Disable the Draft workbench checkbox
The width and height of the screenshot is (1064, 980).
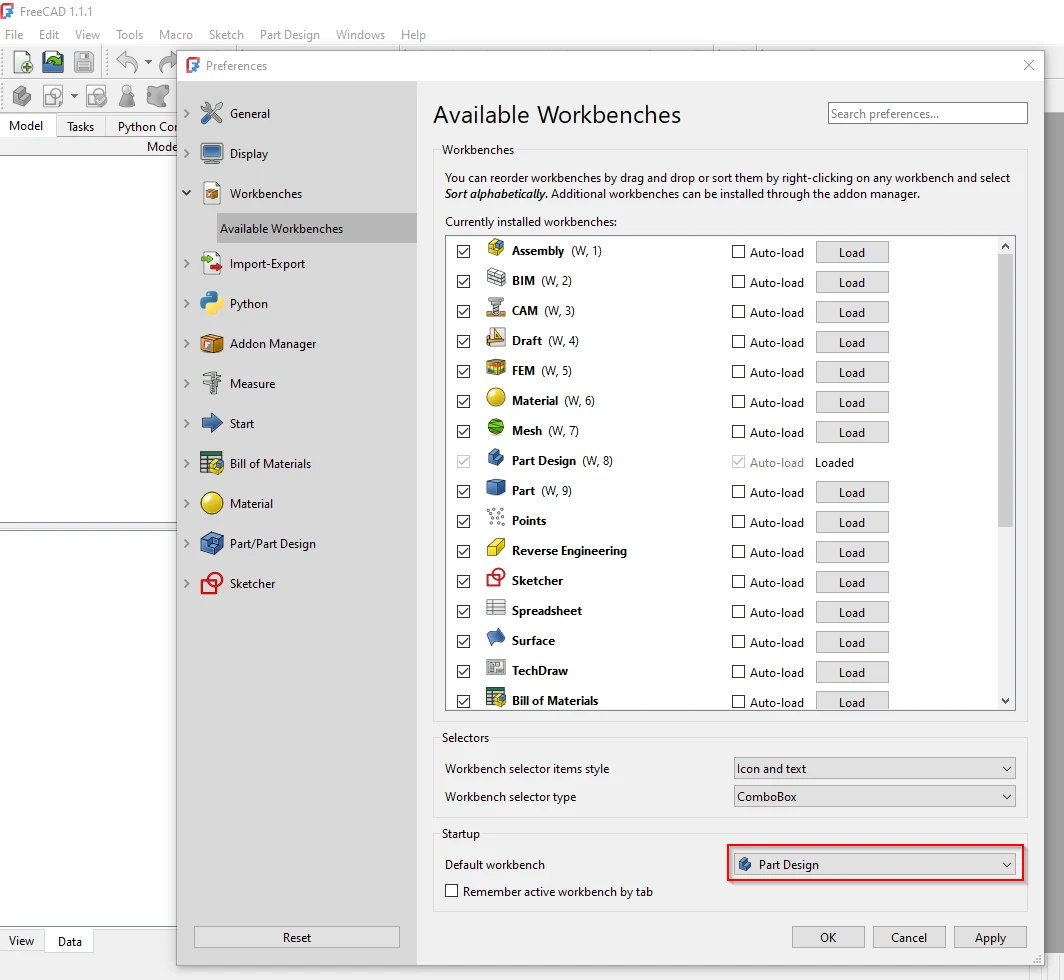463,341
